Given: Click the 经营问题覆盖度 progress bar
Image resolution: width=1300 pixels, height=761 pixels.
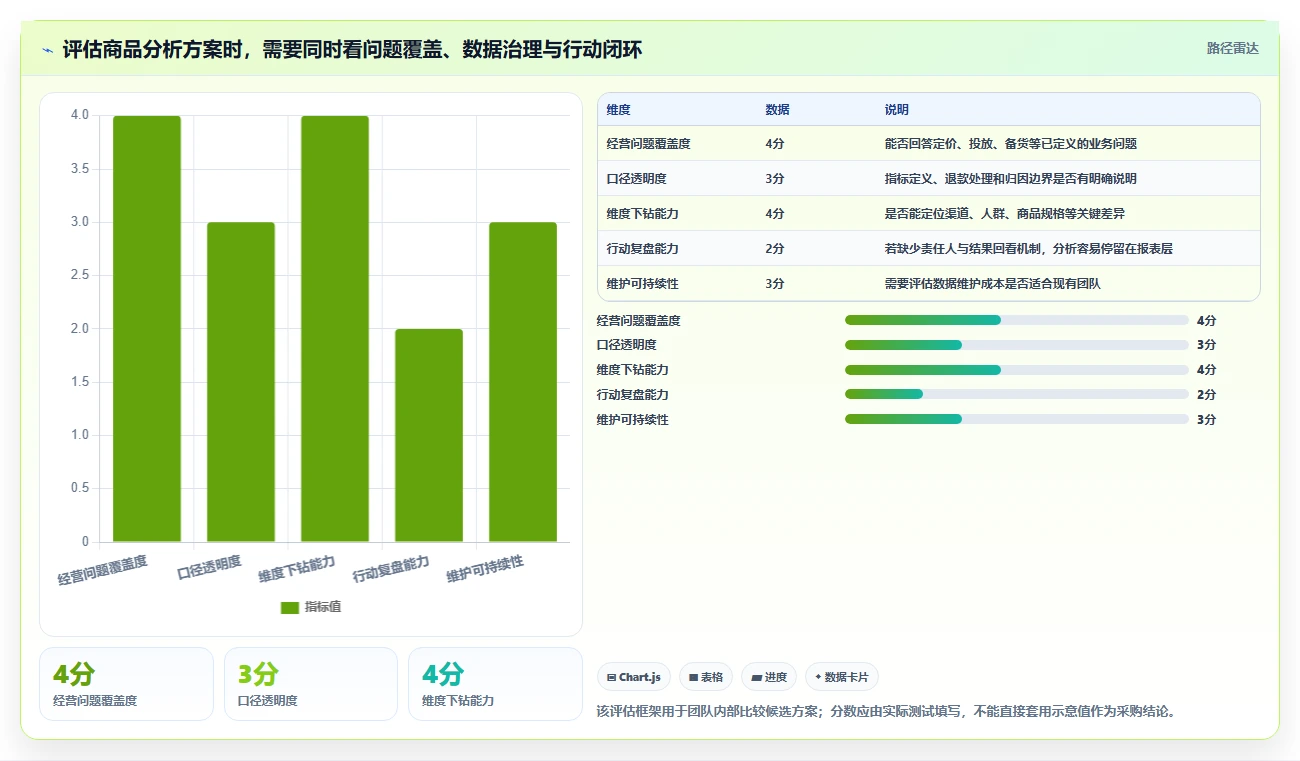Looking at the screenshot, I should (1016, 320).
